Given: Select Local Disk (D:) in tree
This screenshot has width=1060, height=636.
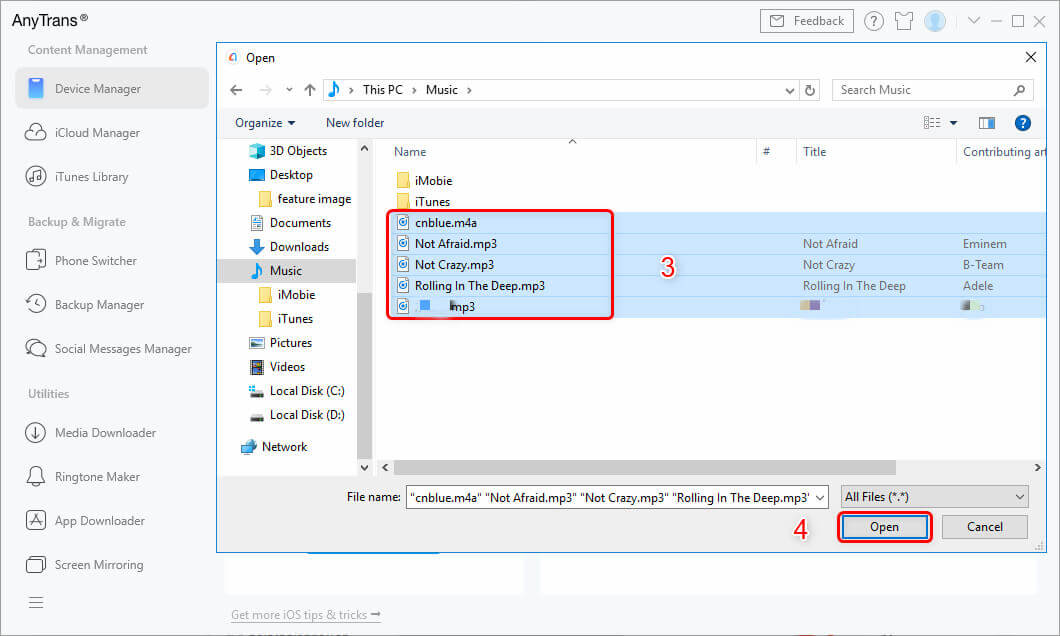Looking at the screenshot, I should pyautogui.click(x=307, y=414).
